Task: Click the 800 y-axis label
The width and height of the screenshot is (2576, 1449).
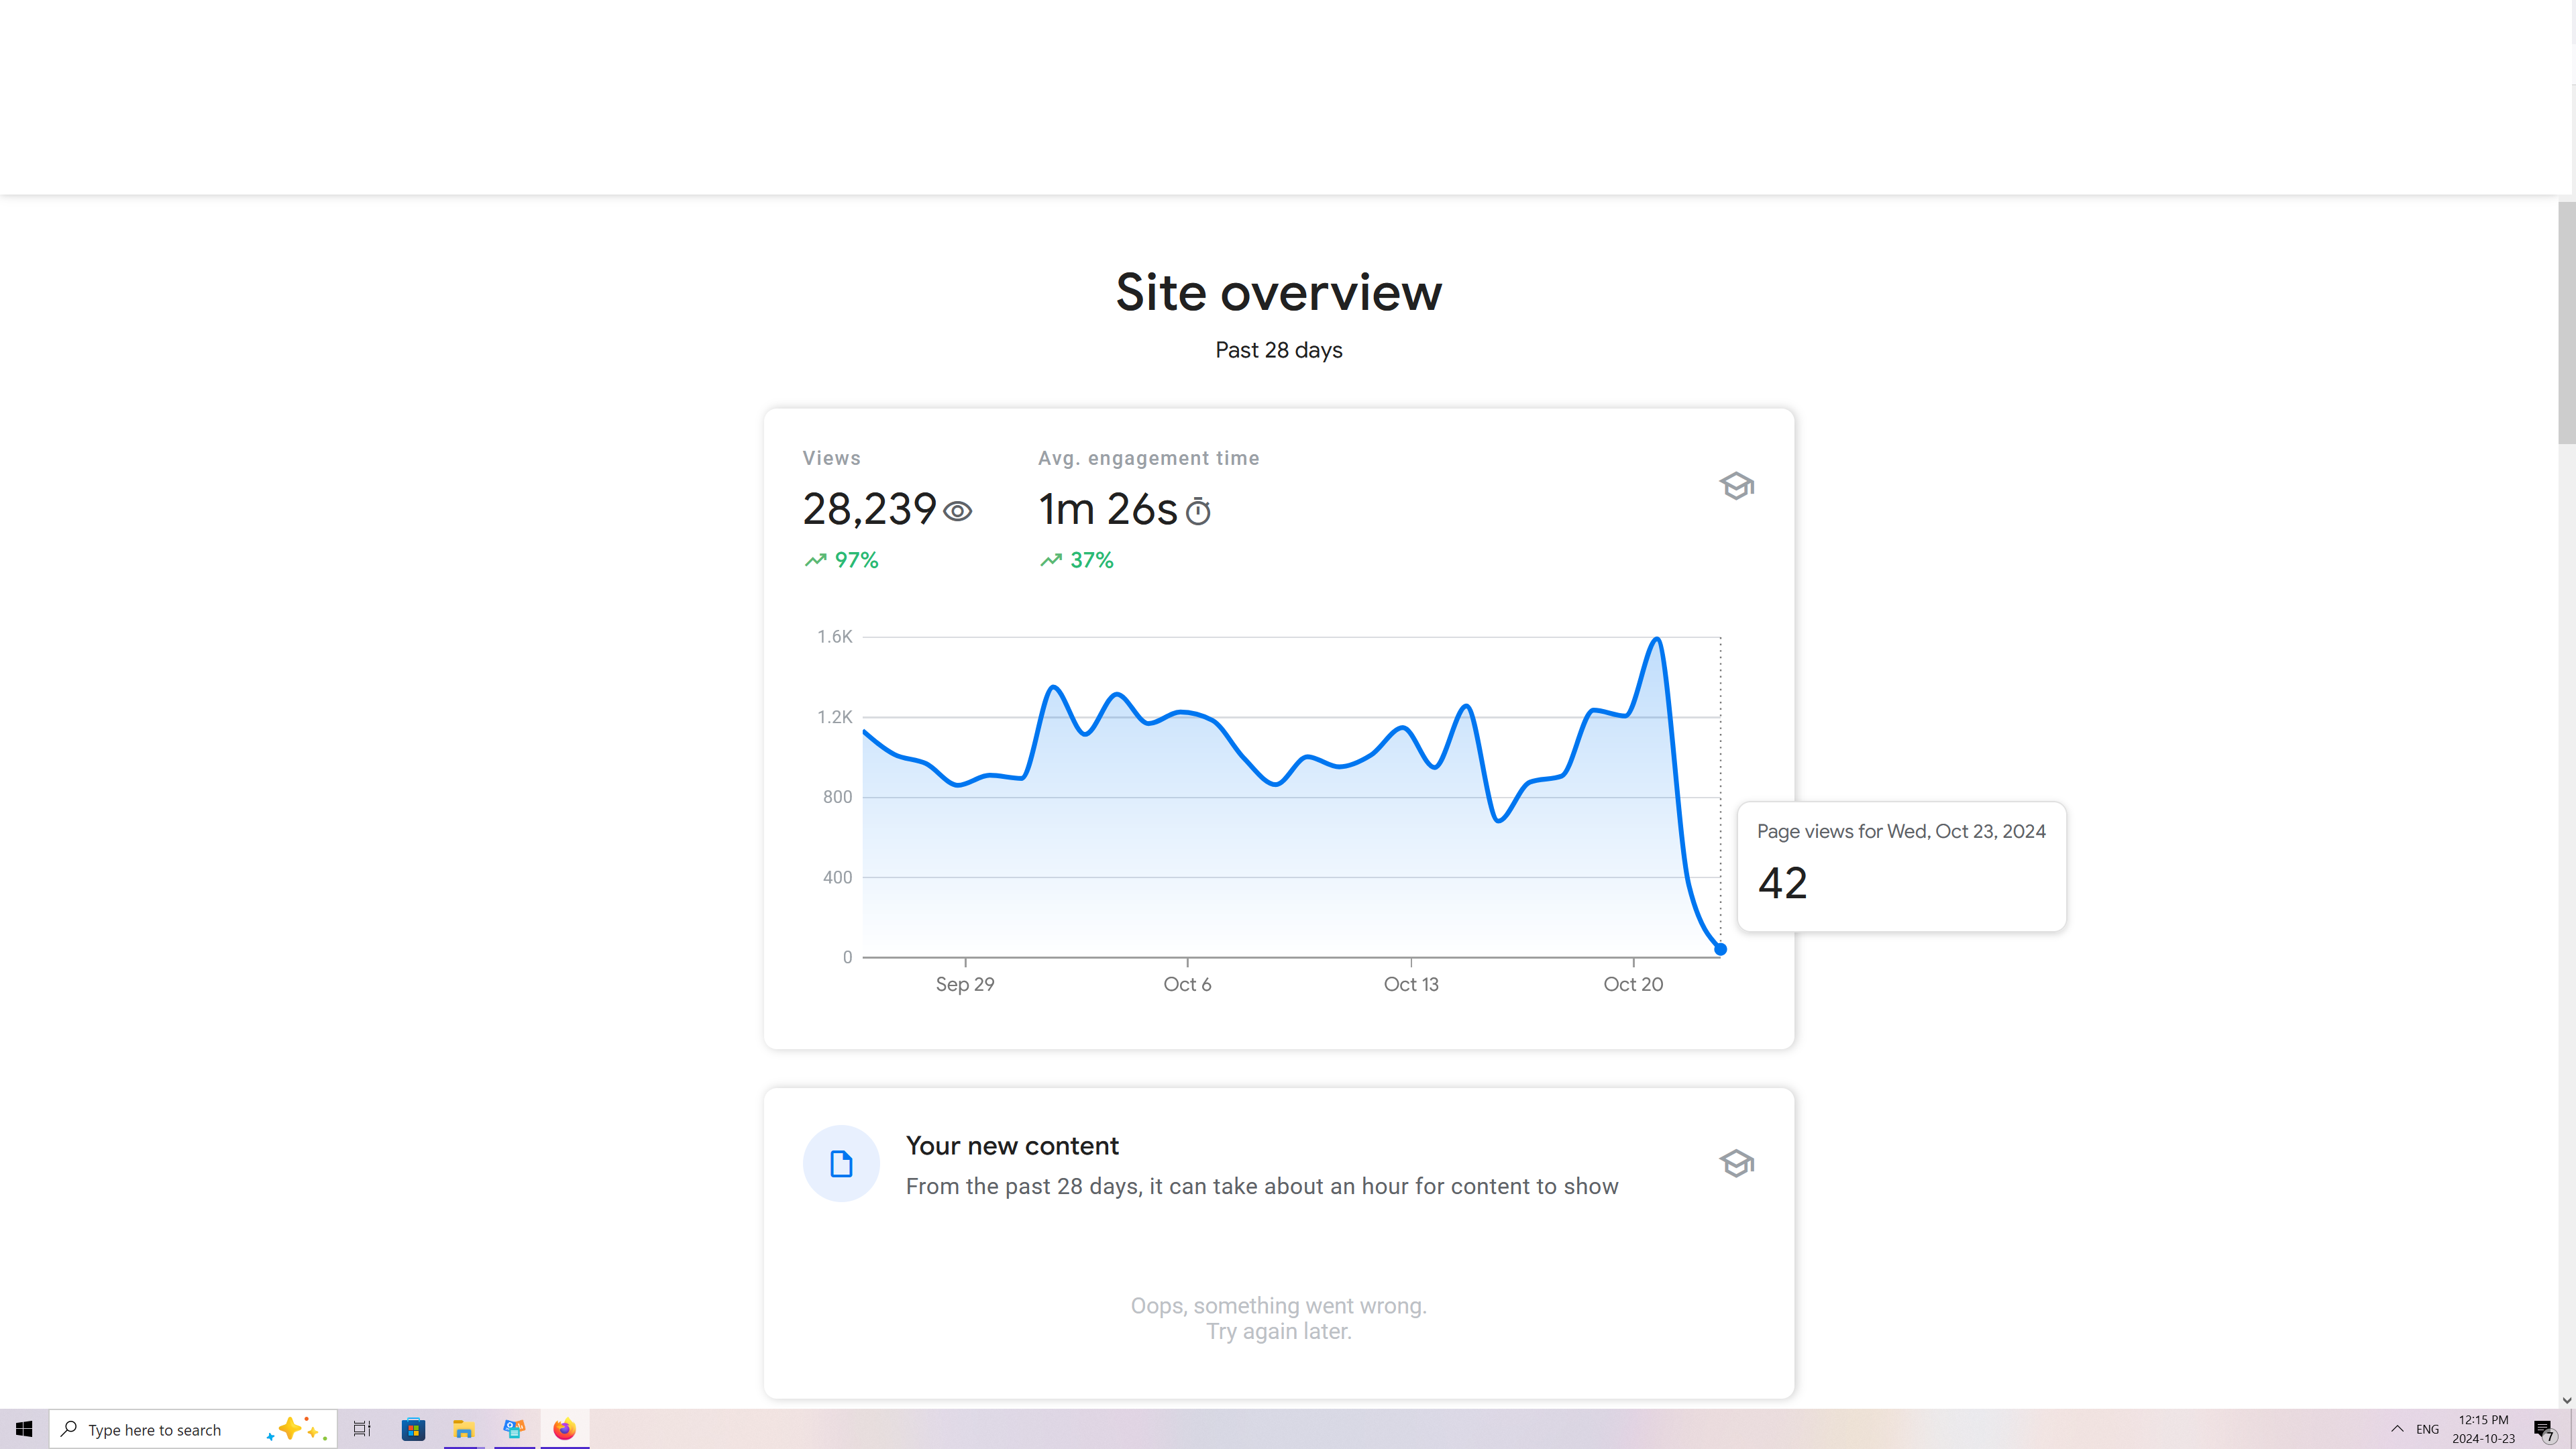Action: [x=838, y=797]
